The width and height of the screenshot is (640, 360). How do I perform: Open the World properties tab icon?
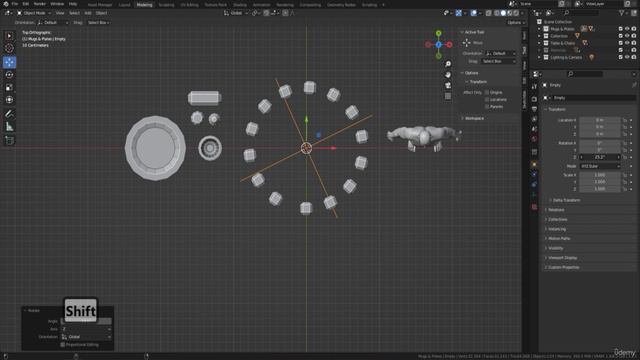tap(534, 139)
